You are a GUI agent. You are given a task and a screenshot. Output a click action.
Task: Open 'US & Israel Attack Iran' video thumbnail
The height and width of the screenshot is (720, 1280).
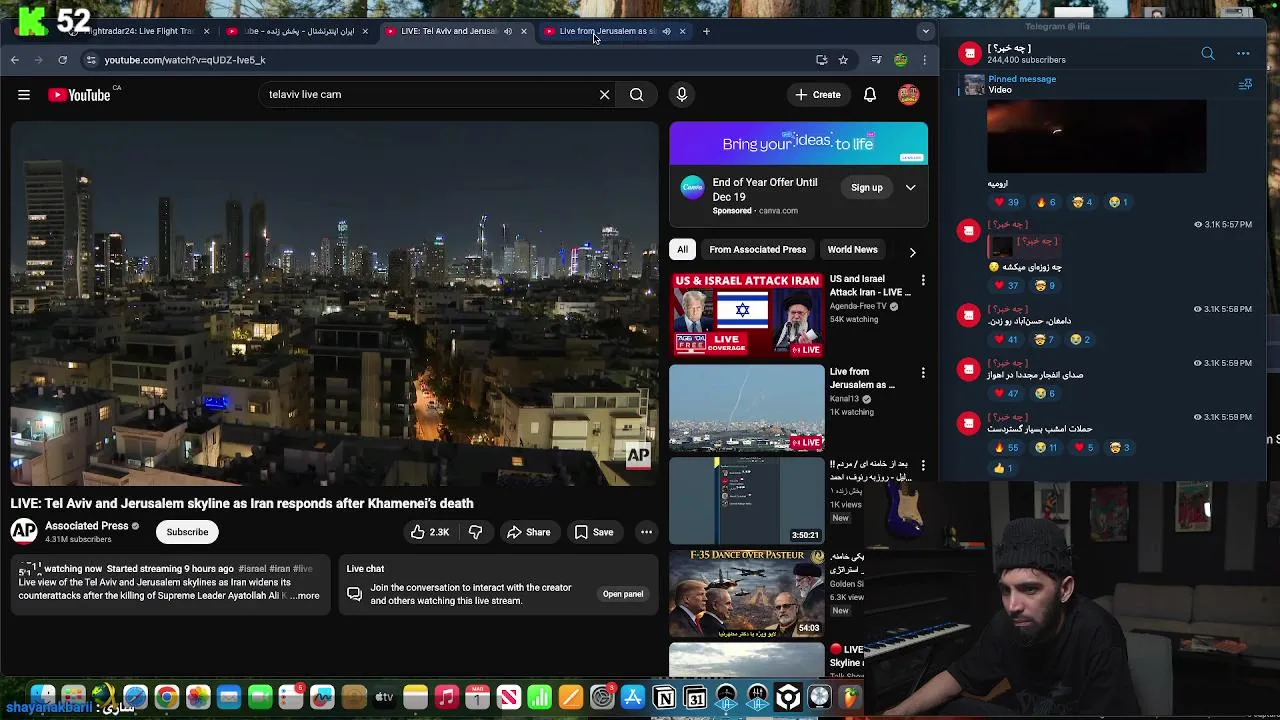click(x=747, y=314)
